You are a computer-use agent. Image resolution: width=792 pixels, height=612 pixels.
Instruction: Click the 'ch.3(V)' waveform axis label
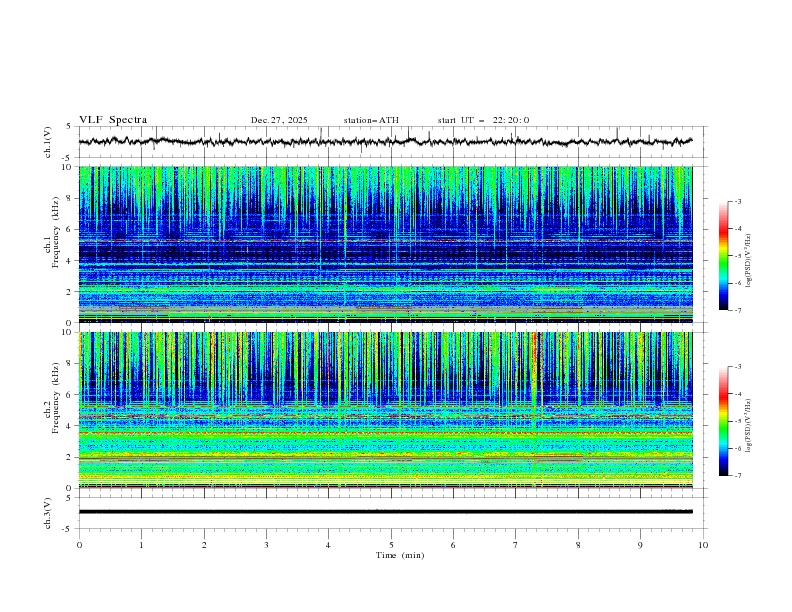48,513
